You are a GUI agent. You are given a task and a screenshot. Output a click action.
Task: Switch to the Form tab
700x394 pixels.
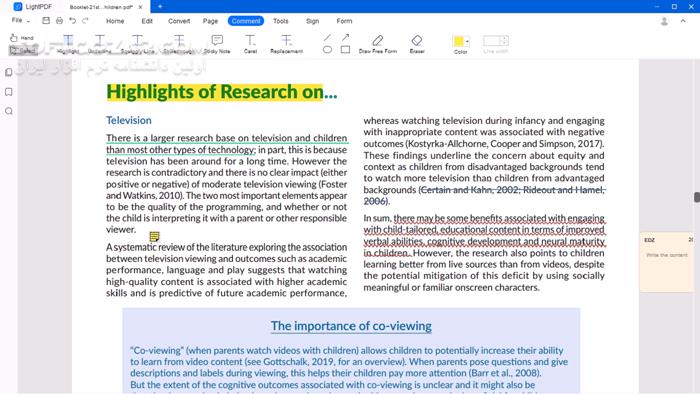tap(344, 21)
